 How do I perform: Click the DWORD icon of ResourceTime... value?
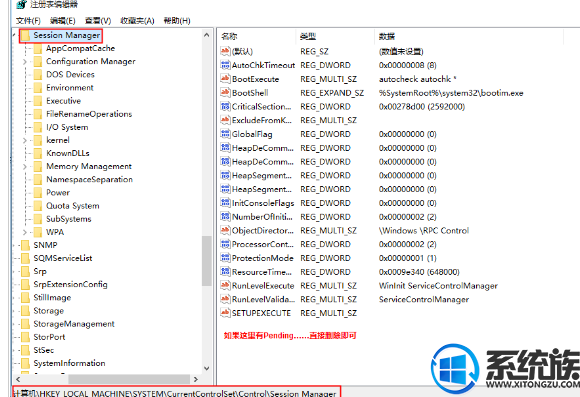(225, 272)
